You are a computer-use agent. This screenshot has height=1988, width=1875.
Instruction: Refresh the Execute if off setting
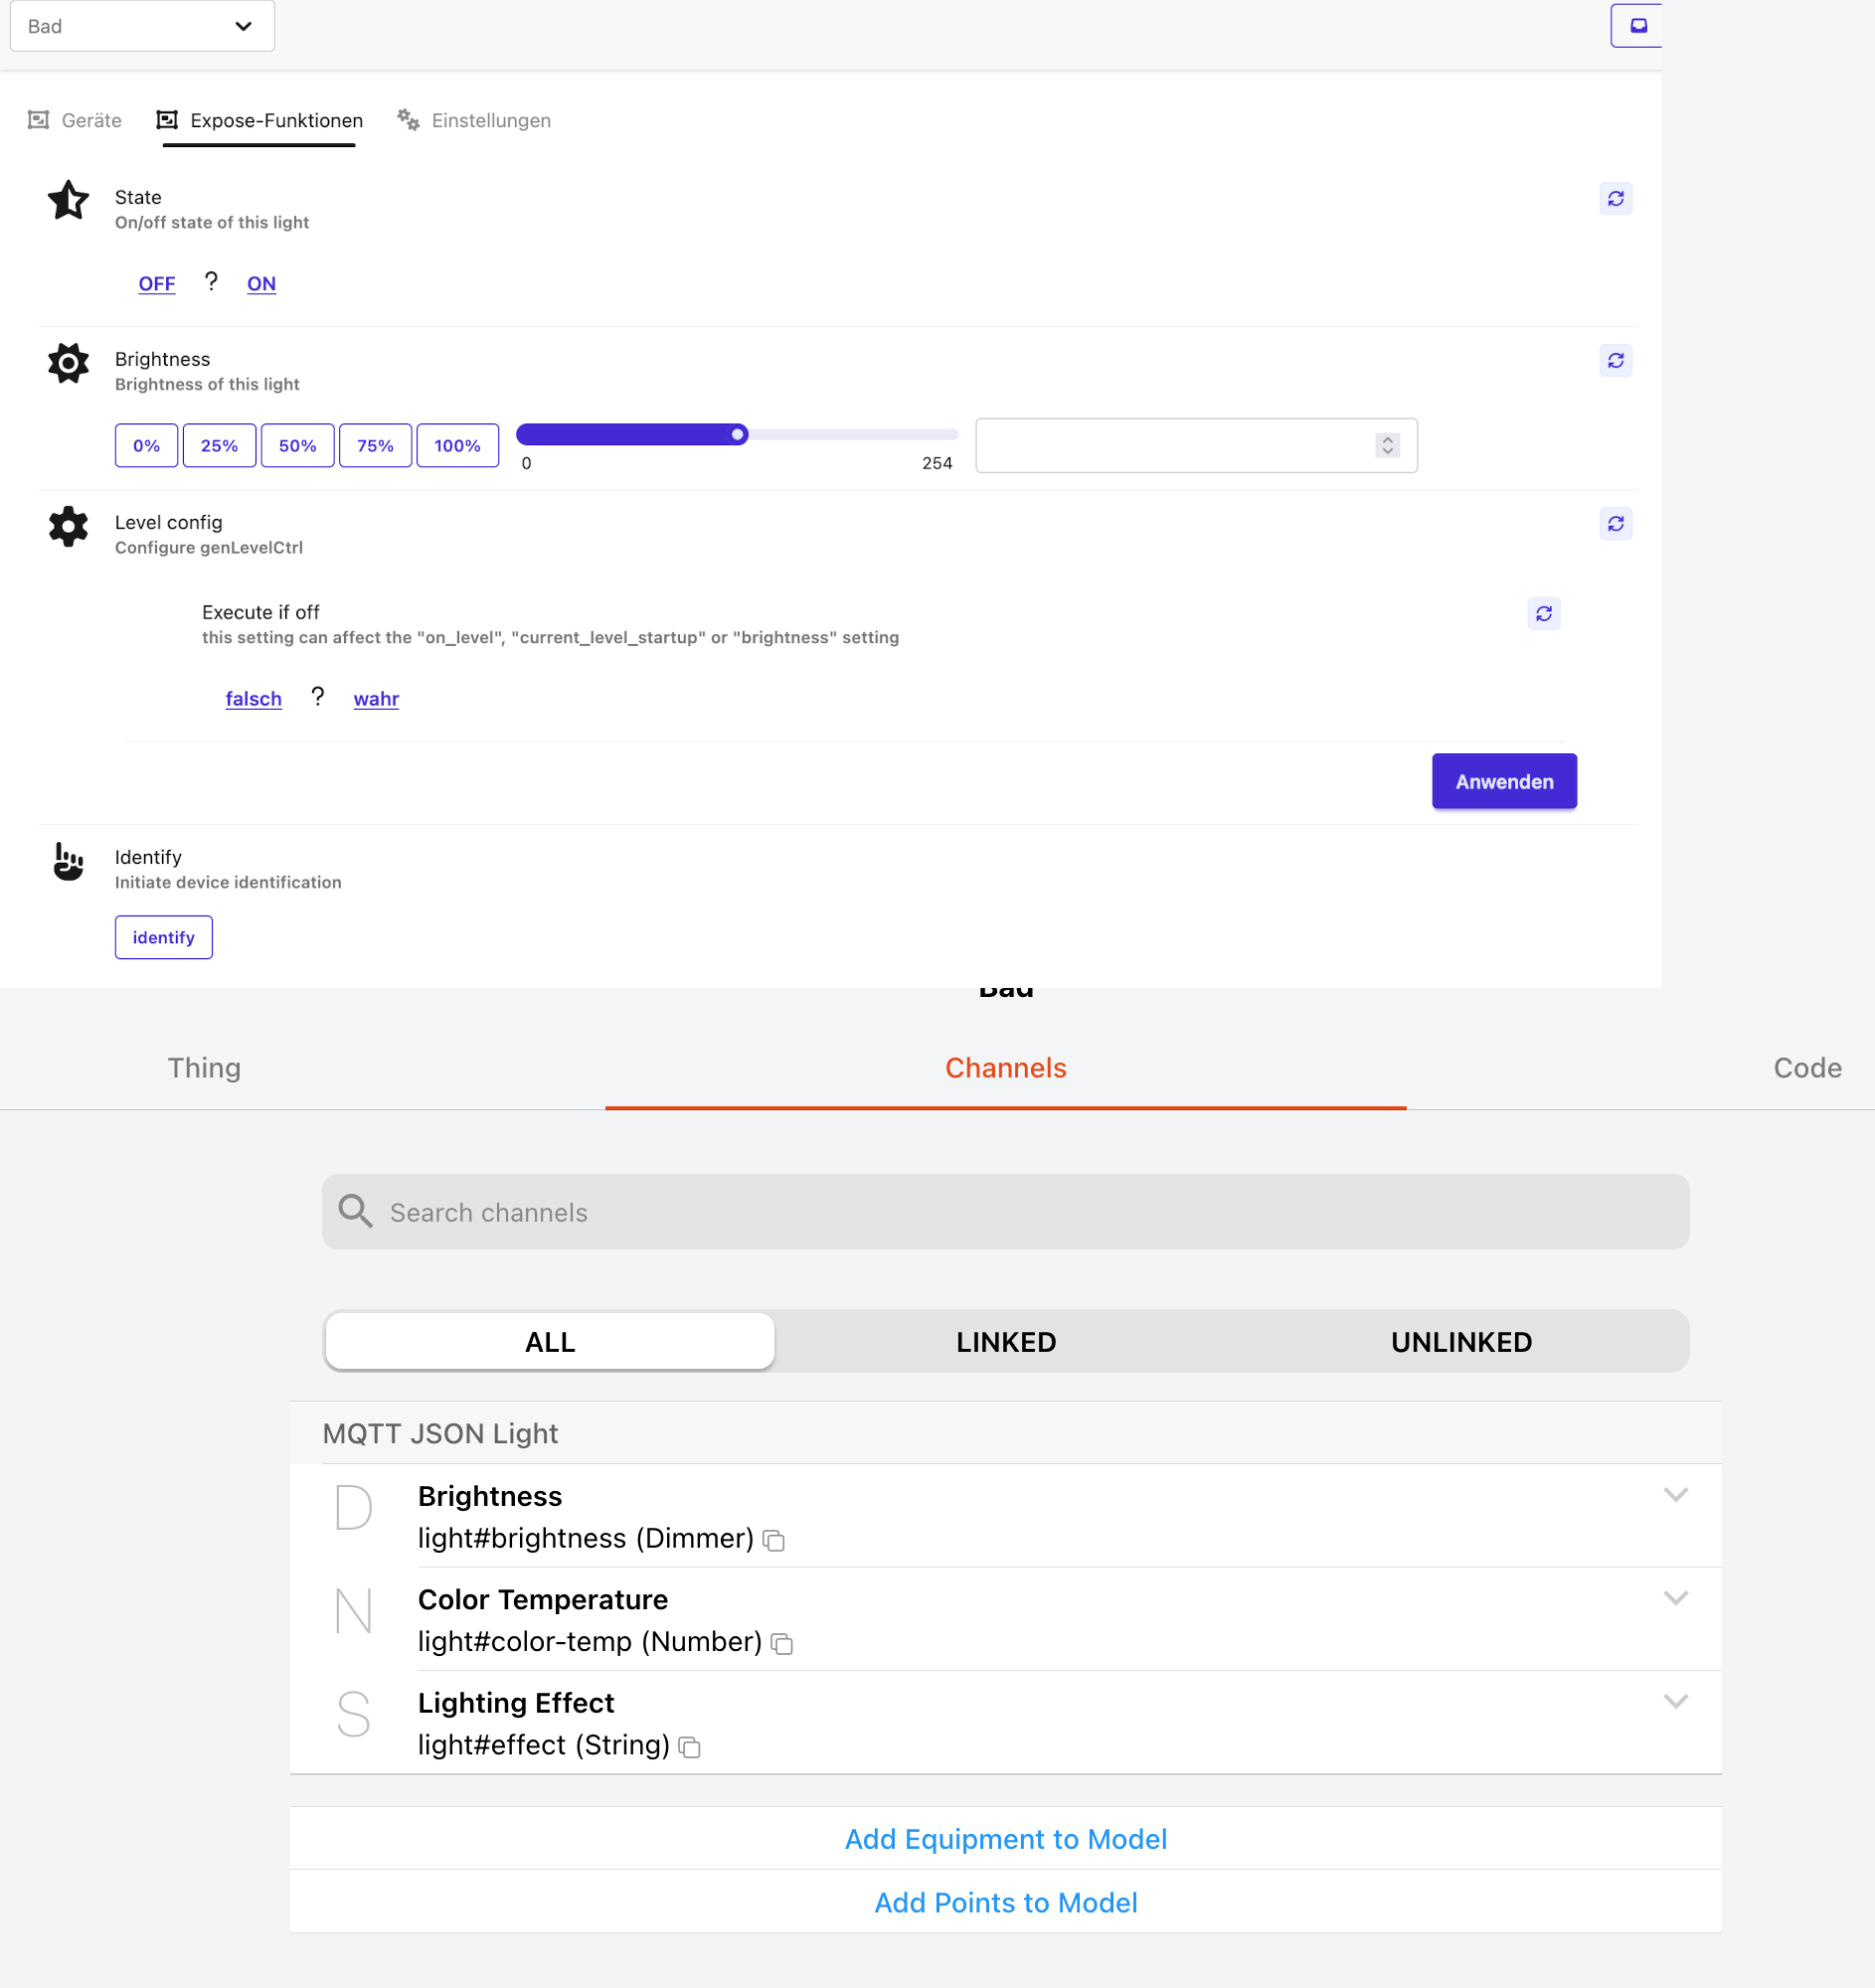[x=1543, y=614]
